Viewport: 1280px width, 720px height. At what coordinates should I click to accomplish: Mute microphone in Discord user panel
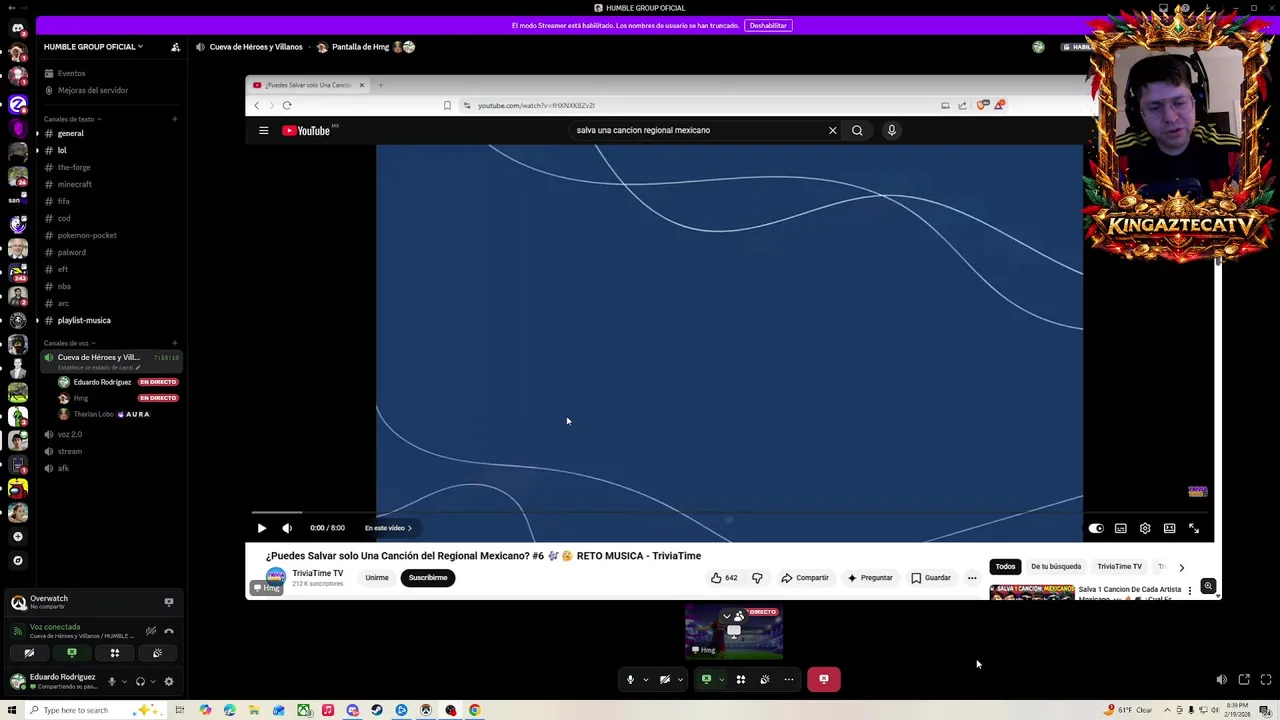(112, 682)
